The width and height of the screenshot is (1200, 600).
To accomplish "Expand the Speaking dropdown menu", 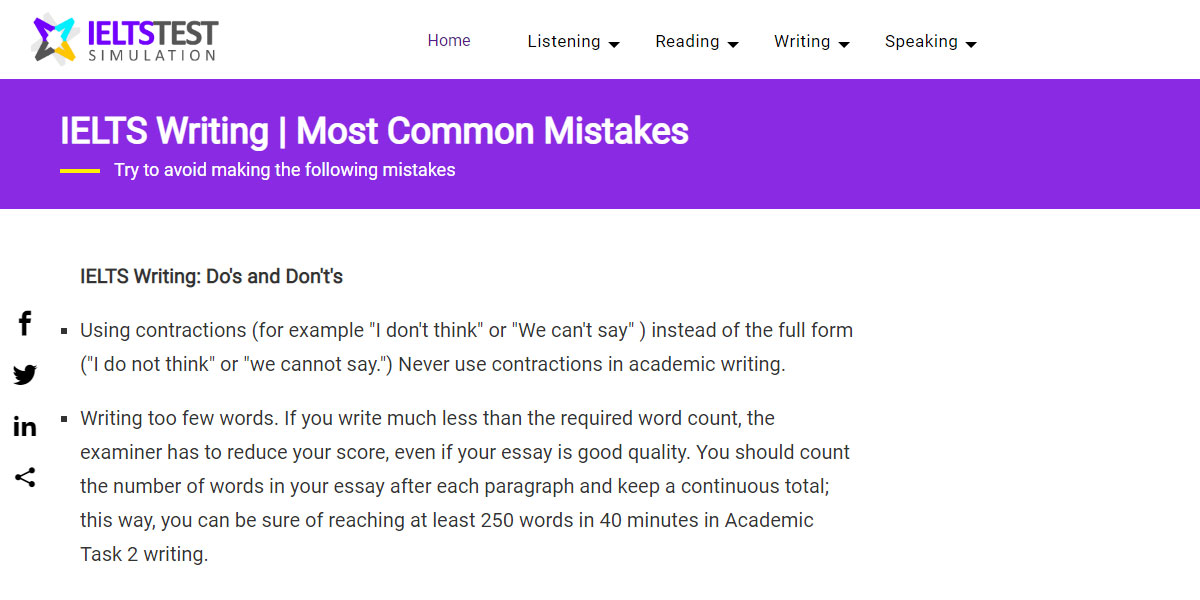I will (971, 44).
